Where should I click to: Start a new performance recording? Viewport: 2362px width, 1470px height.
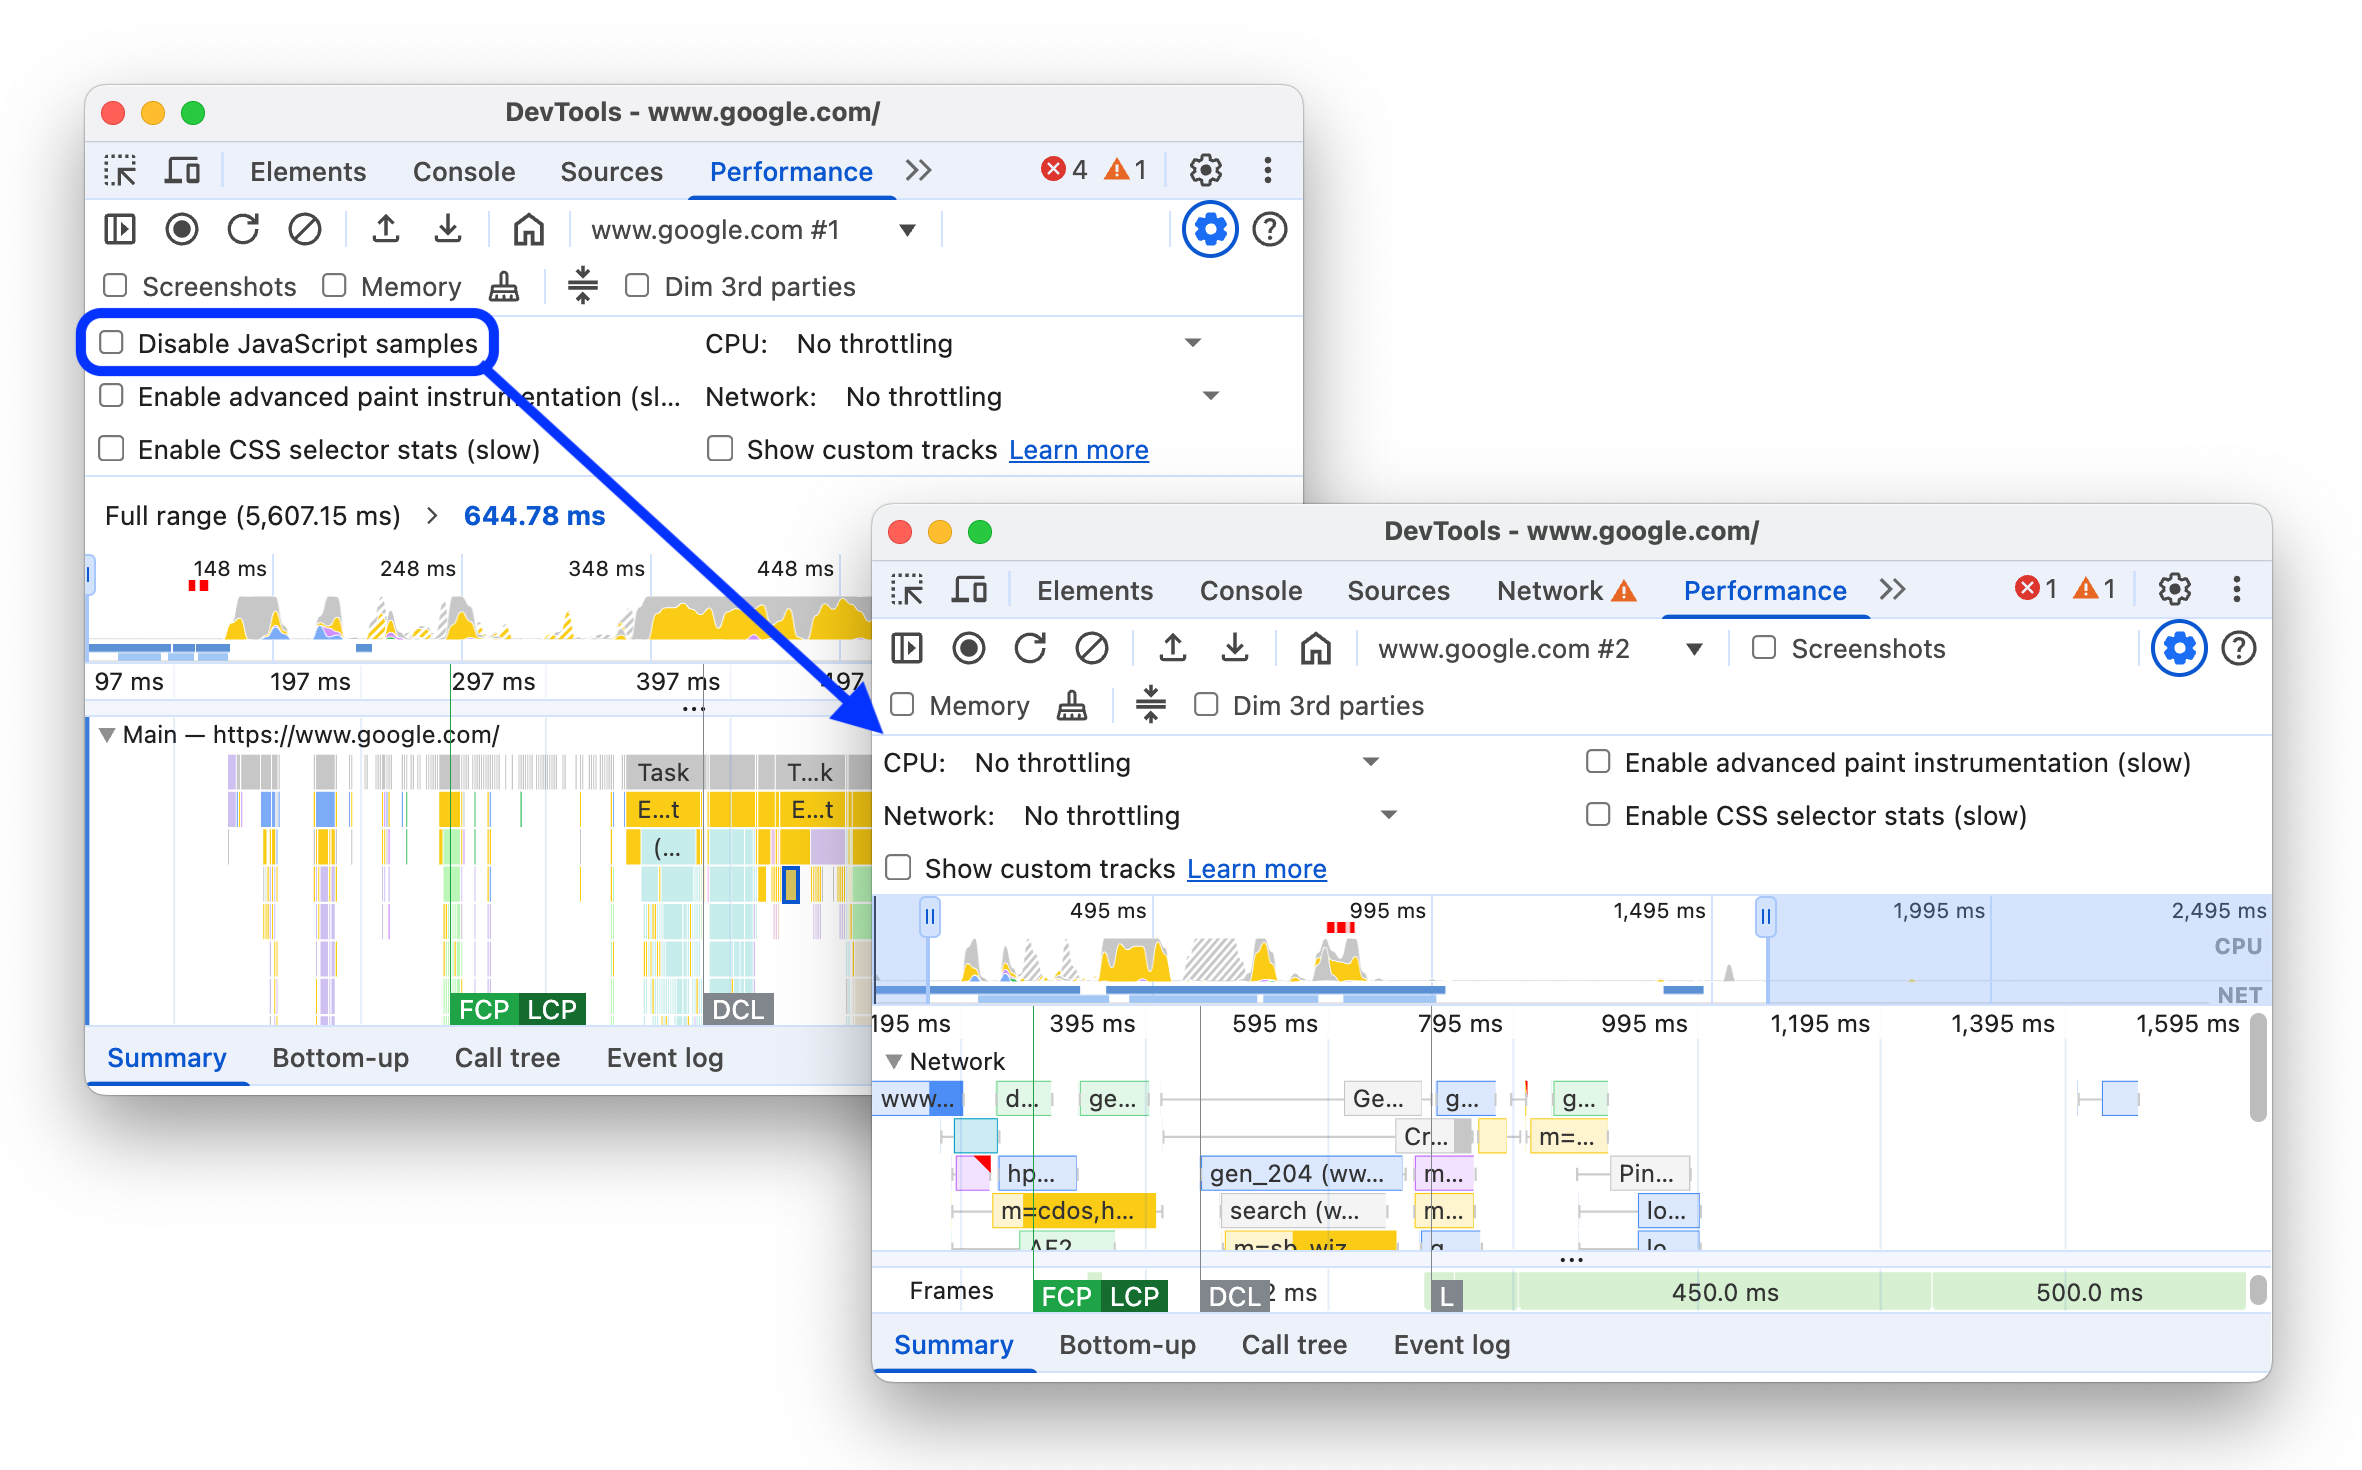coord(968,648)
